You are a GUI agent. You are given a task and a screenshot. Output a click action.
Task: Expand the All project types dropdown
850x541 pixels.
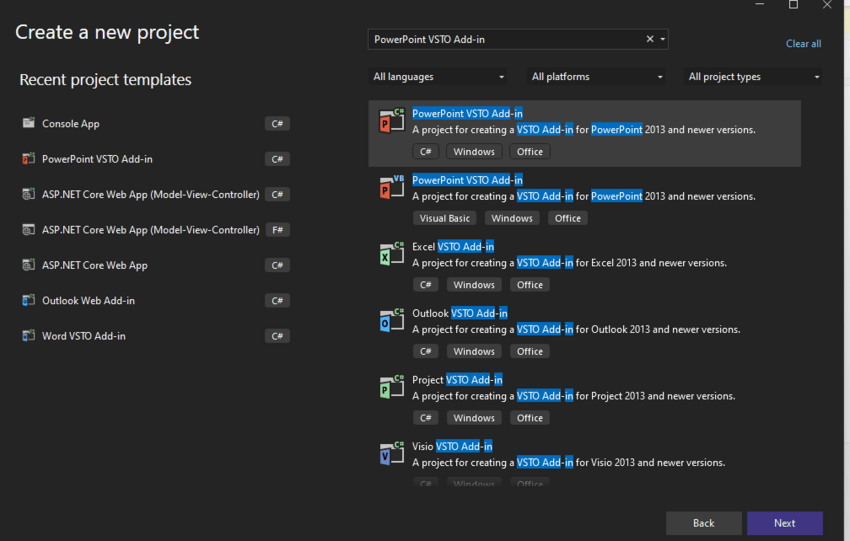tap(752, 76)
